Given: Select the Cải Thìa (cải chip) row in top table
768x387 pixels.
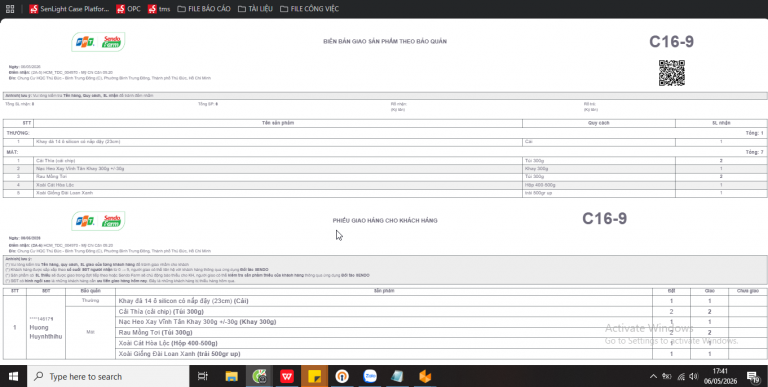Looking at the screenshot, I should pos(384,161).
